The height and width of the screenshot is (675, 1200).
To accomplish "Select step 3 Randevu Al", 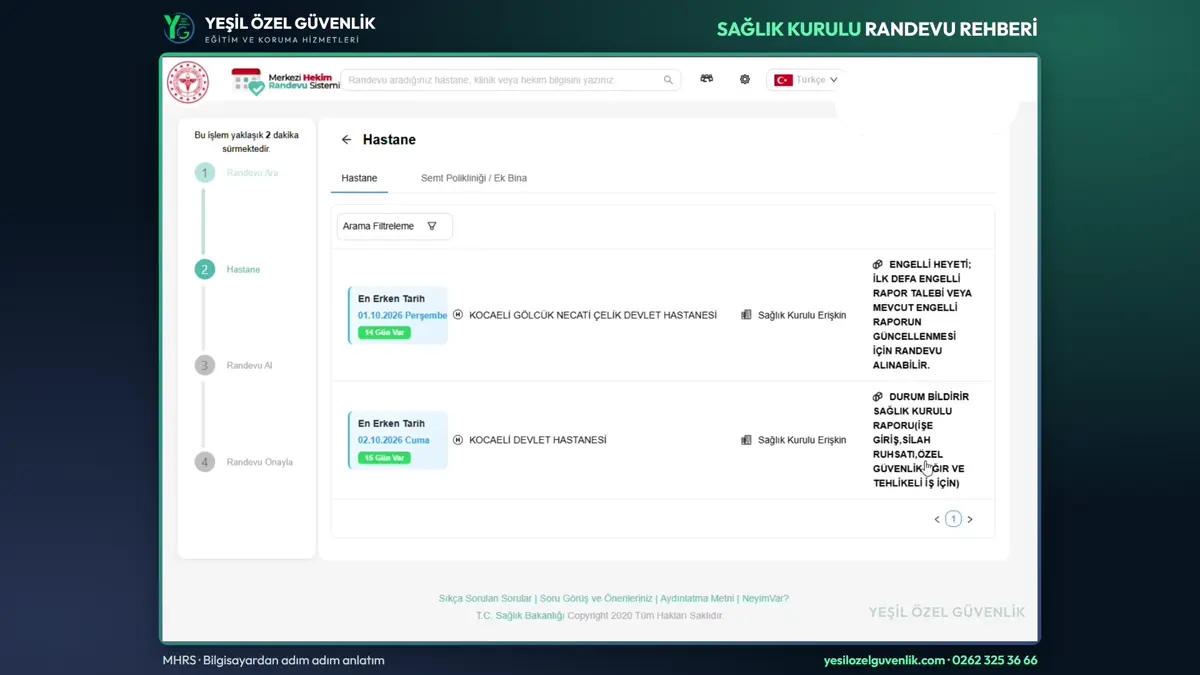I will (234, 365).
